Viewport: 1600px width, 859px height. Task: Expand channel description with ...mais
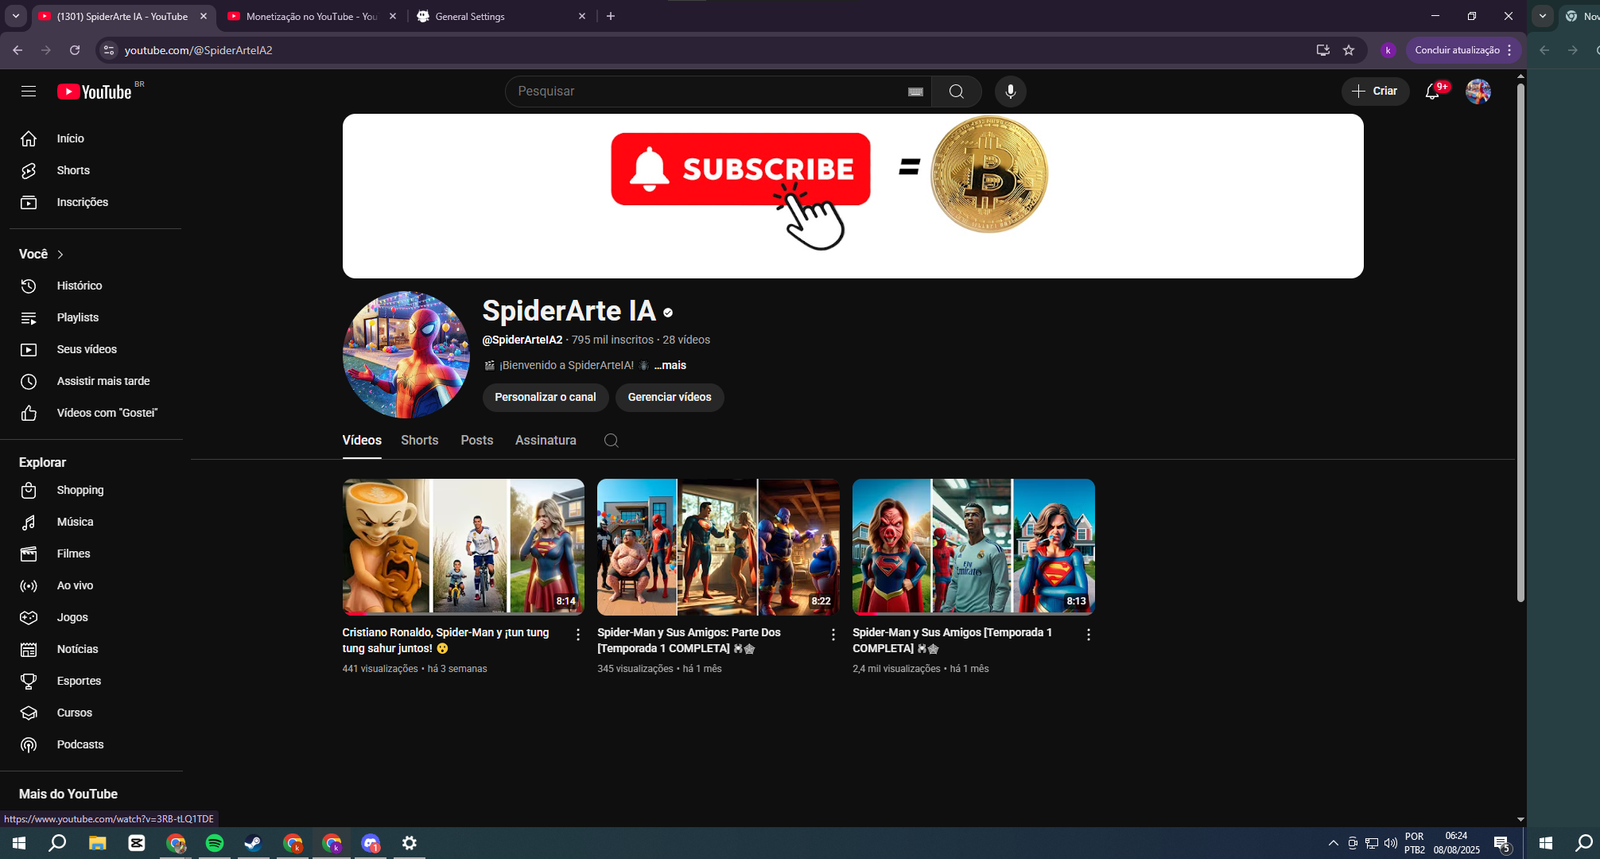tap(670, 366)
